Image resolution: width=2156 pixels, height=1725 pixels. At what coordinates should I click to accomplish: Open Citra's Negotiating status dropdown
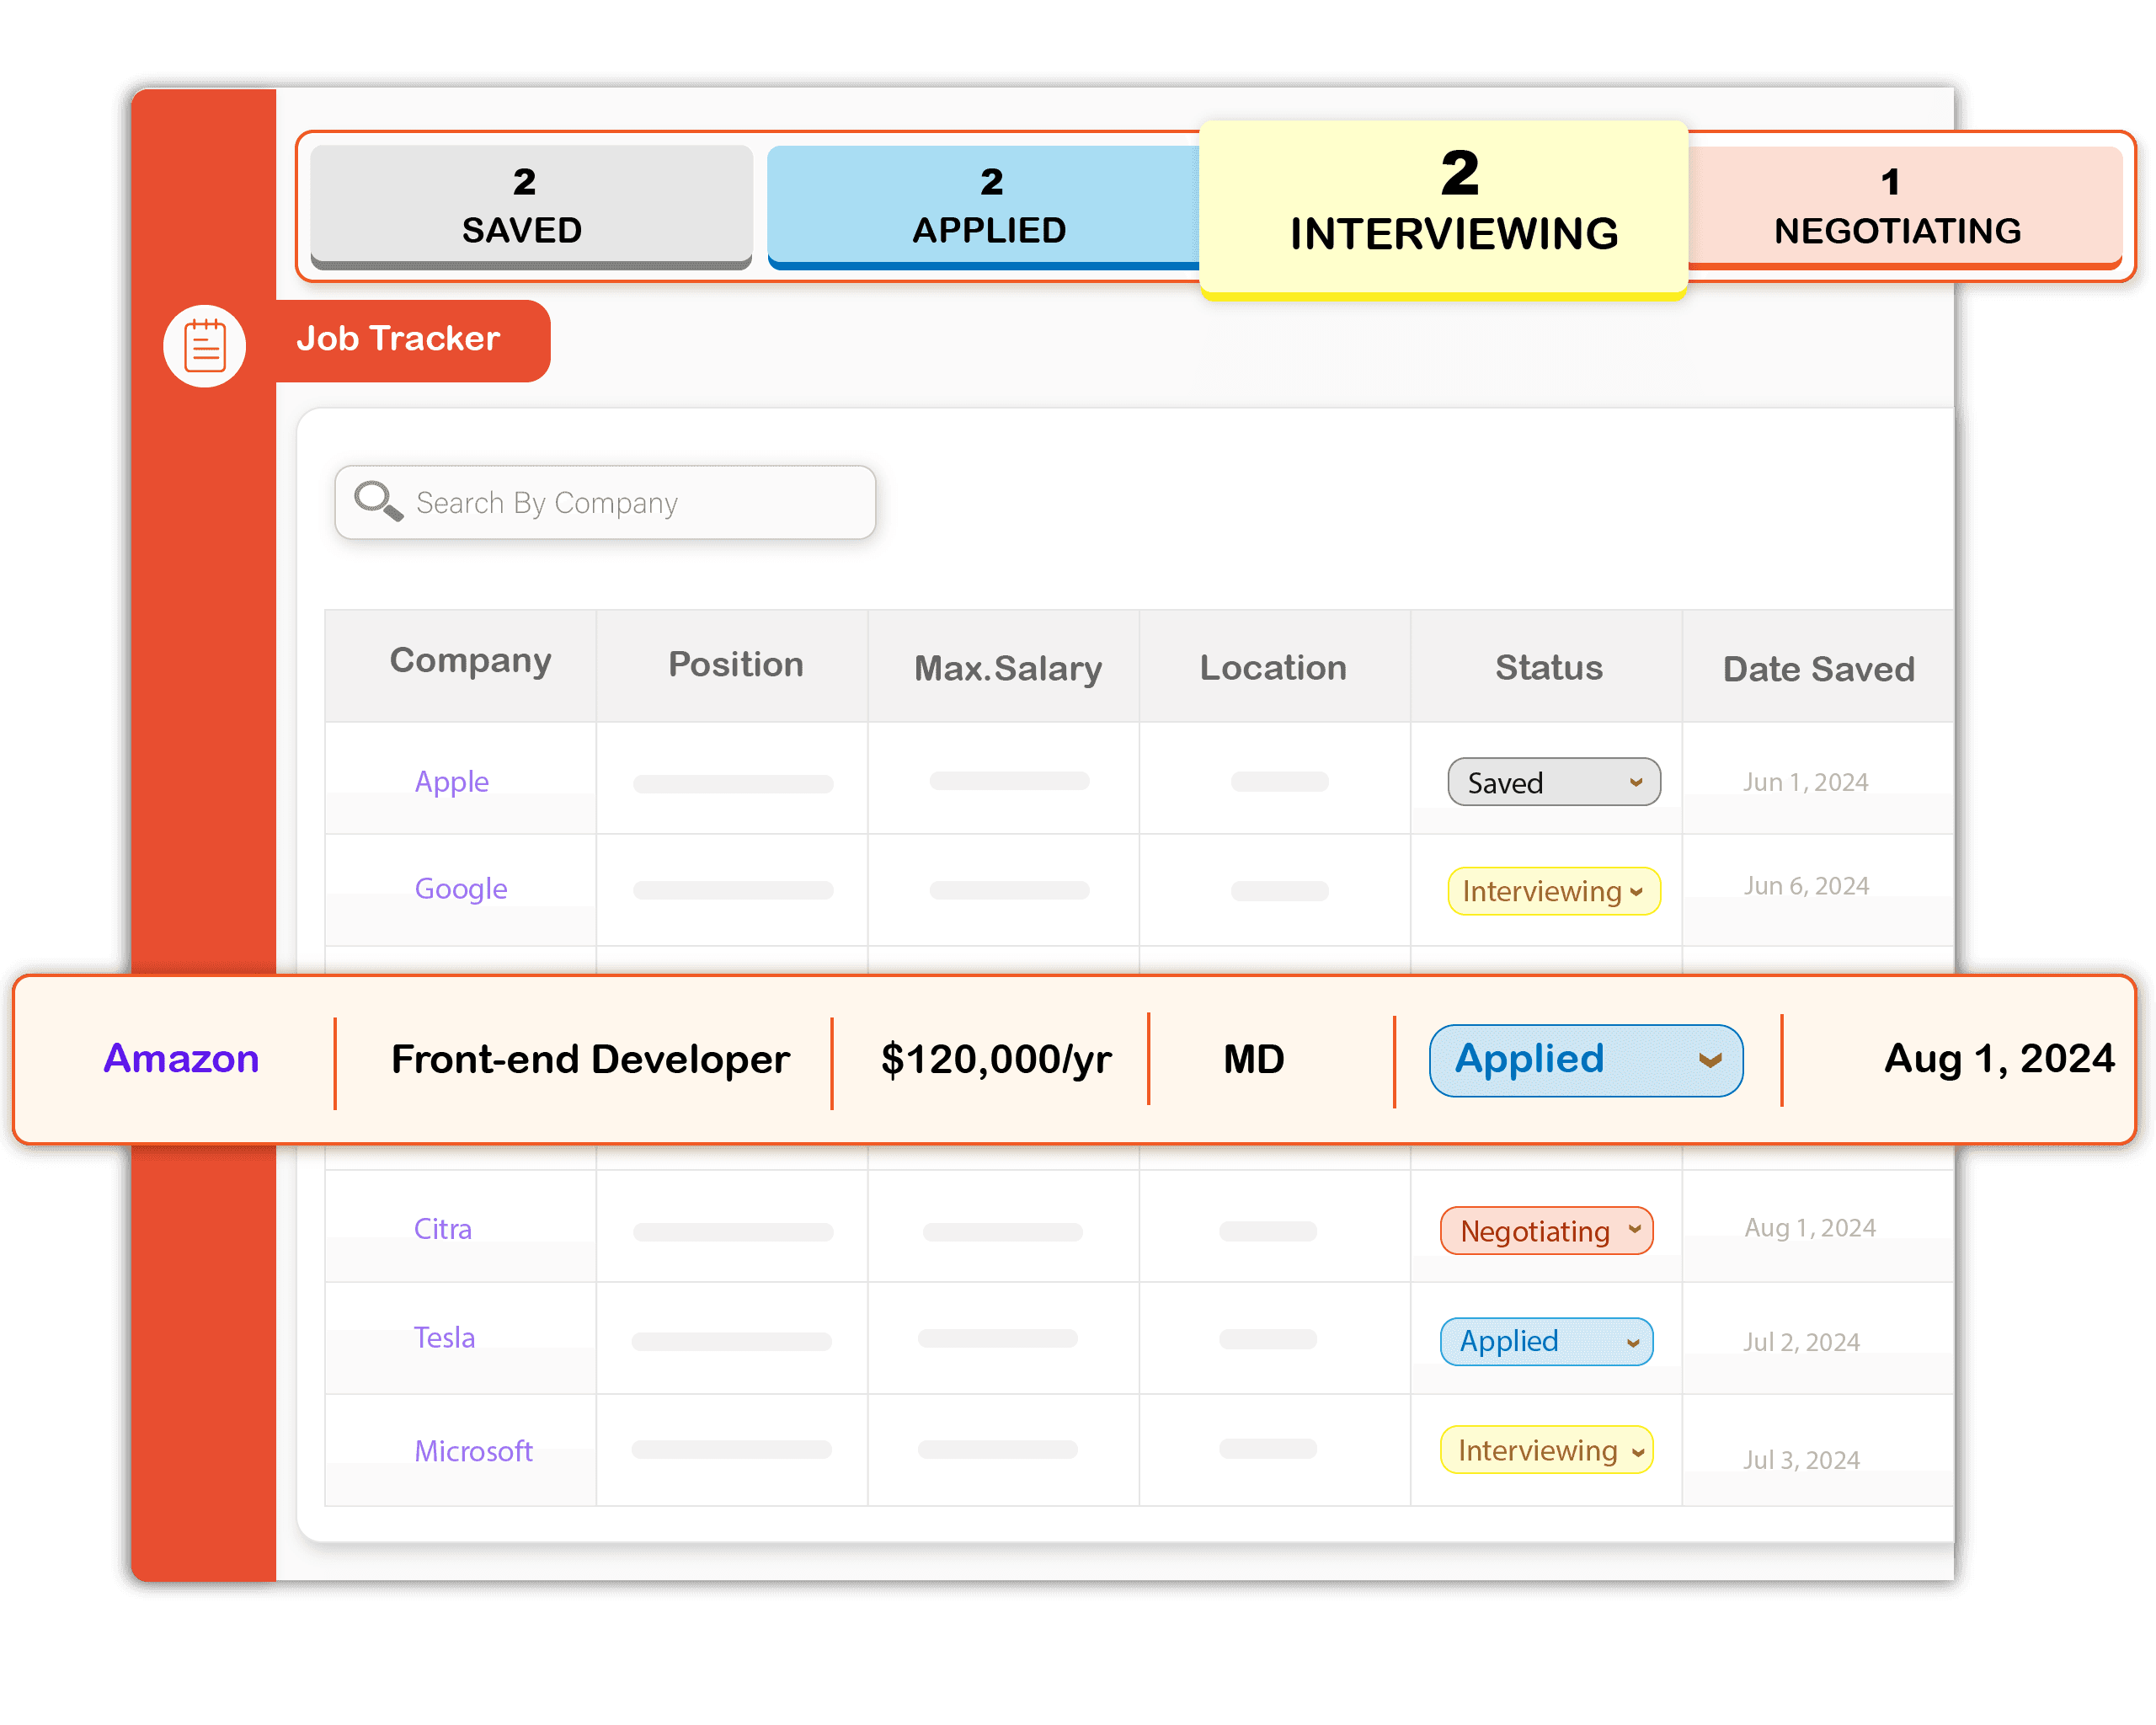point(1546,1231)
